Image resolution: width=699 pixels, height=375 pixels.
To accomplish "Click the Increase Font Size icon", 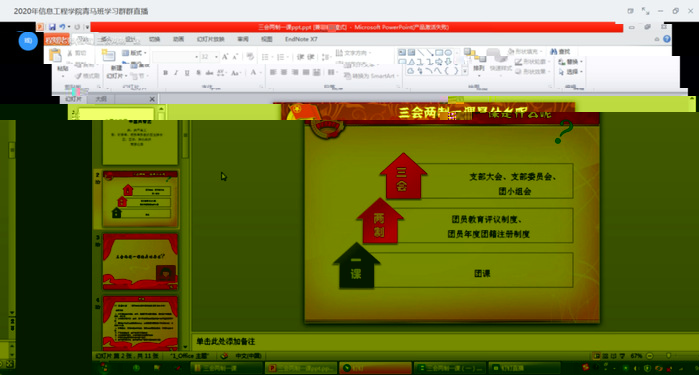I will (225, 57).
